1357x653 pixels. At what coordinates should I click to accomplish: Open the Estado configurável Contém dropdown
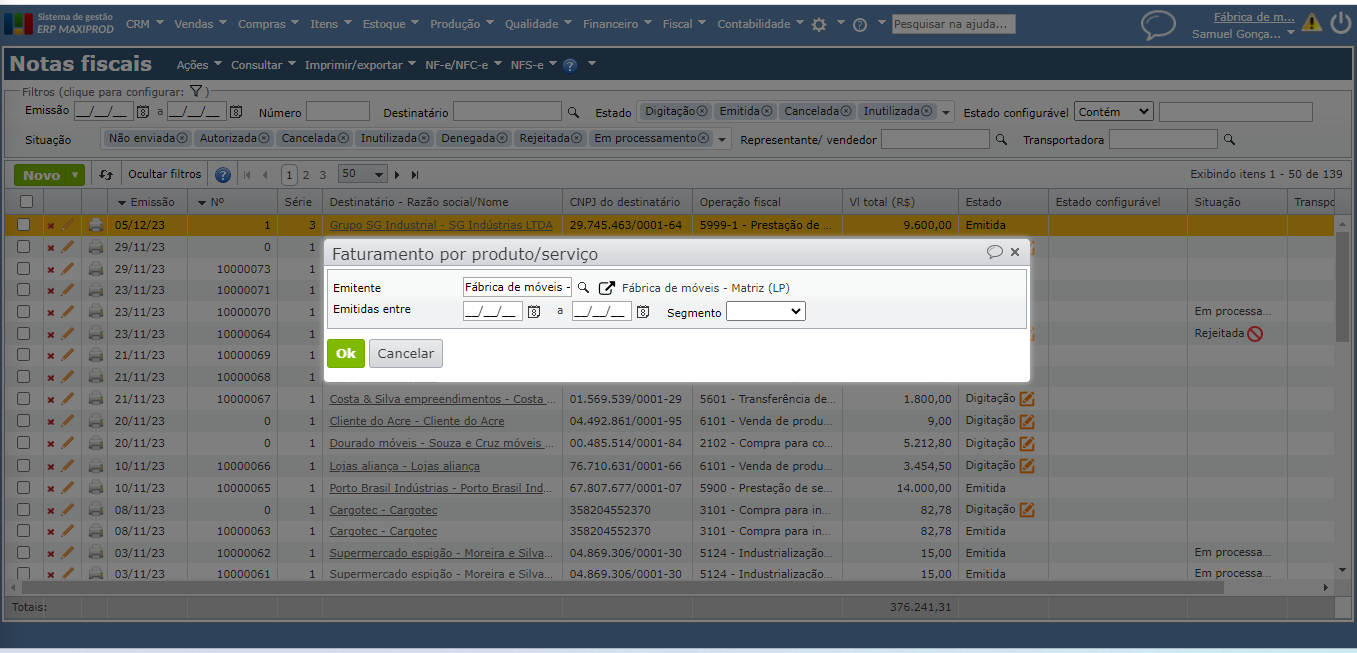(x=1114, y=112)
